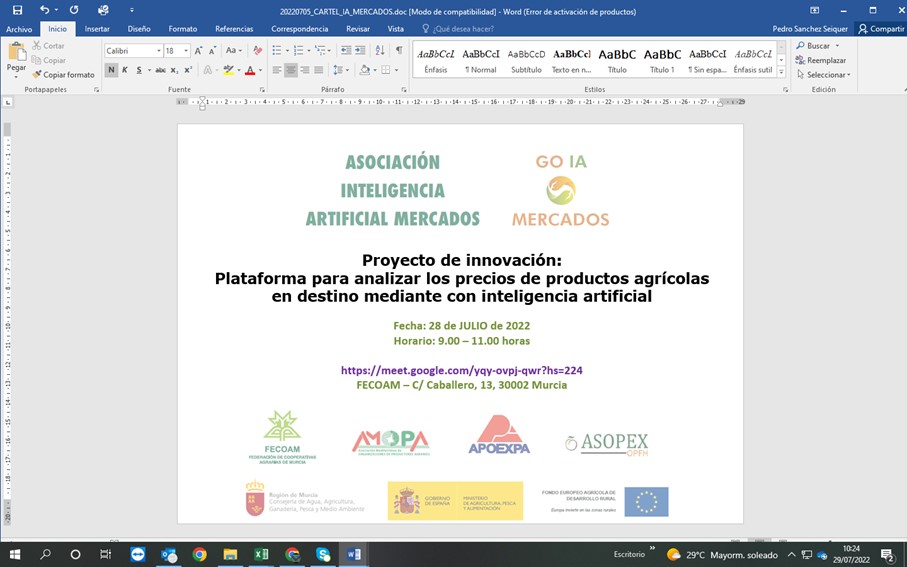Open the taskbar notification center
Image resolution: width=907 pixels, height=567 pixels.
pyautogui.click(x=888, y=555)
